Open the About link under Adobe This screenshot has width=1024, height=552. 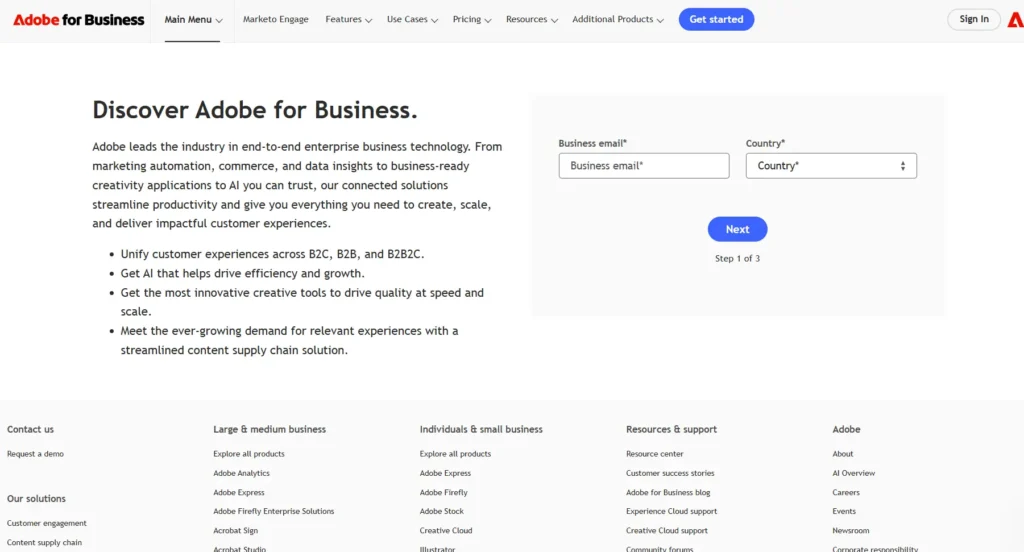[842, 454]
